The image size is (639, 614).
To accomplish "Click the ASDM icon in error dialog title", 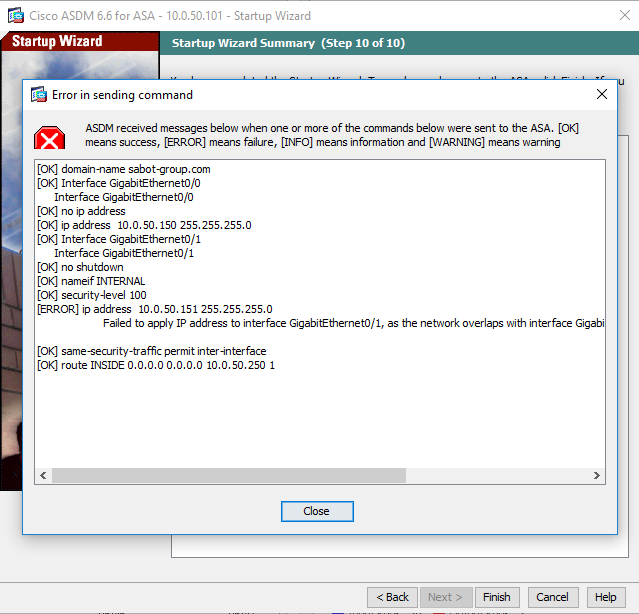I will (x=39, y=95).
